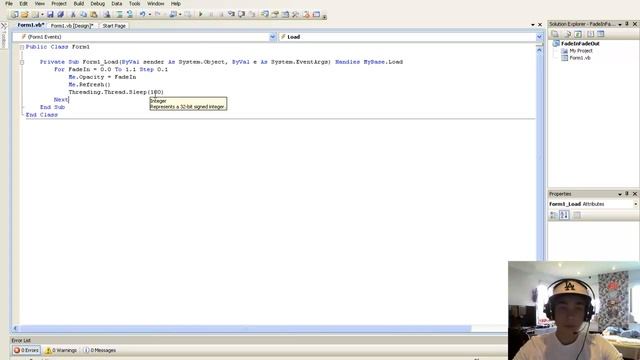Click the Object Browser toolbar icon

pyautogui.click(x=285, y=15)
